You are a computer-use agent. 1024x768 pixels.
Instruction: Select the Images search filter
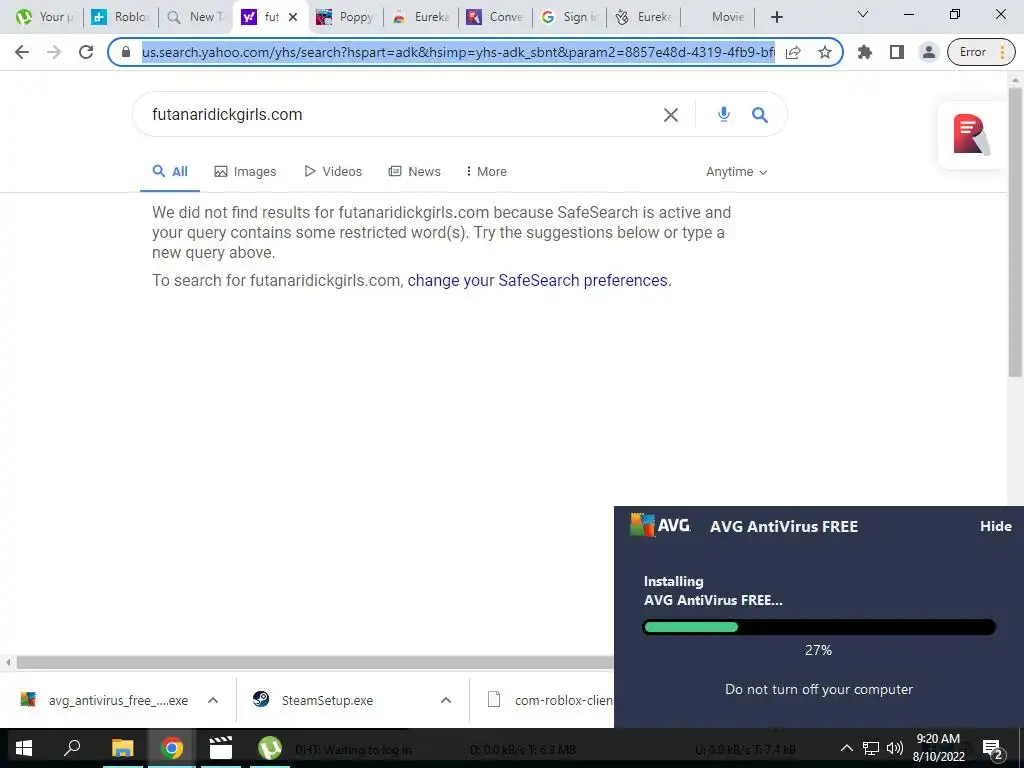pyautogui.click(x=246, y=172)
